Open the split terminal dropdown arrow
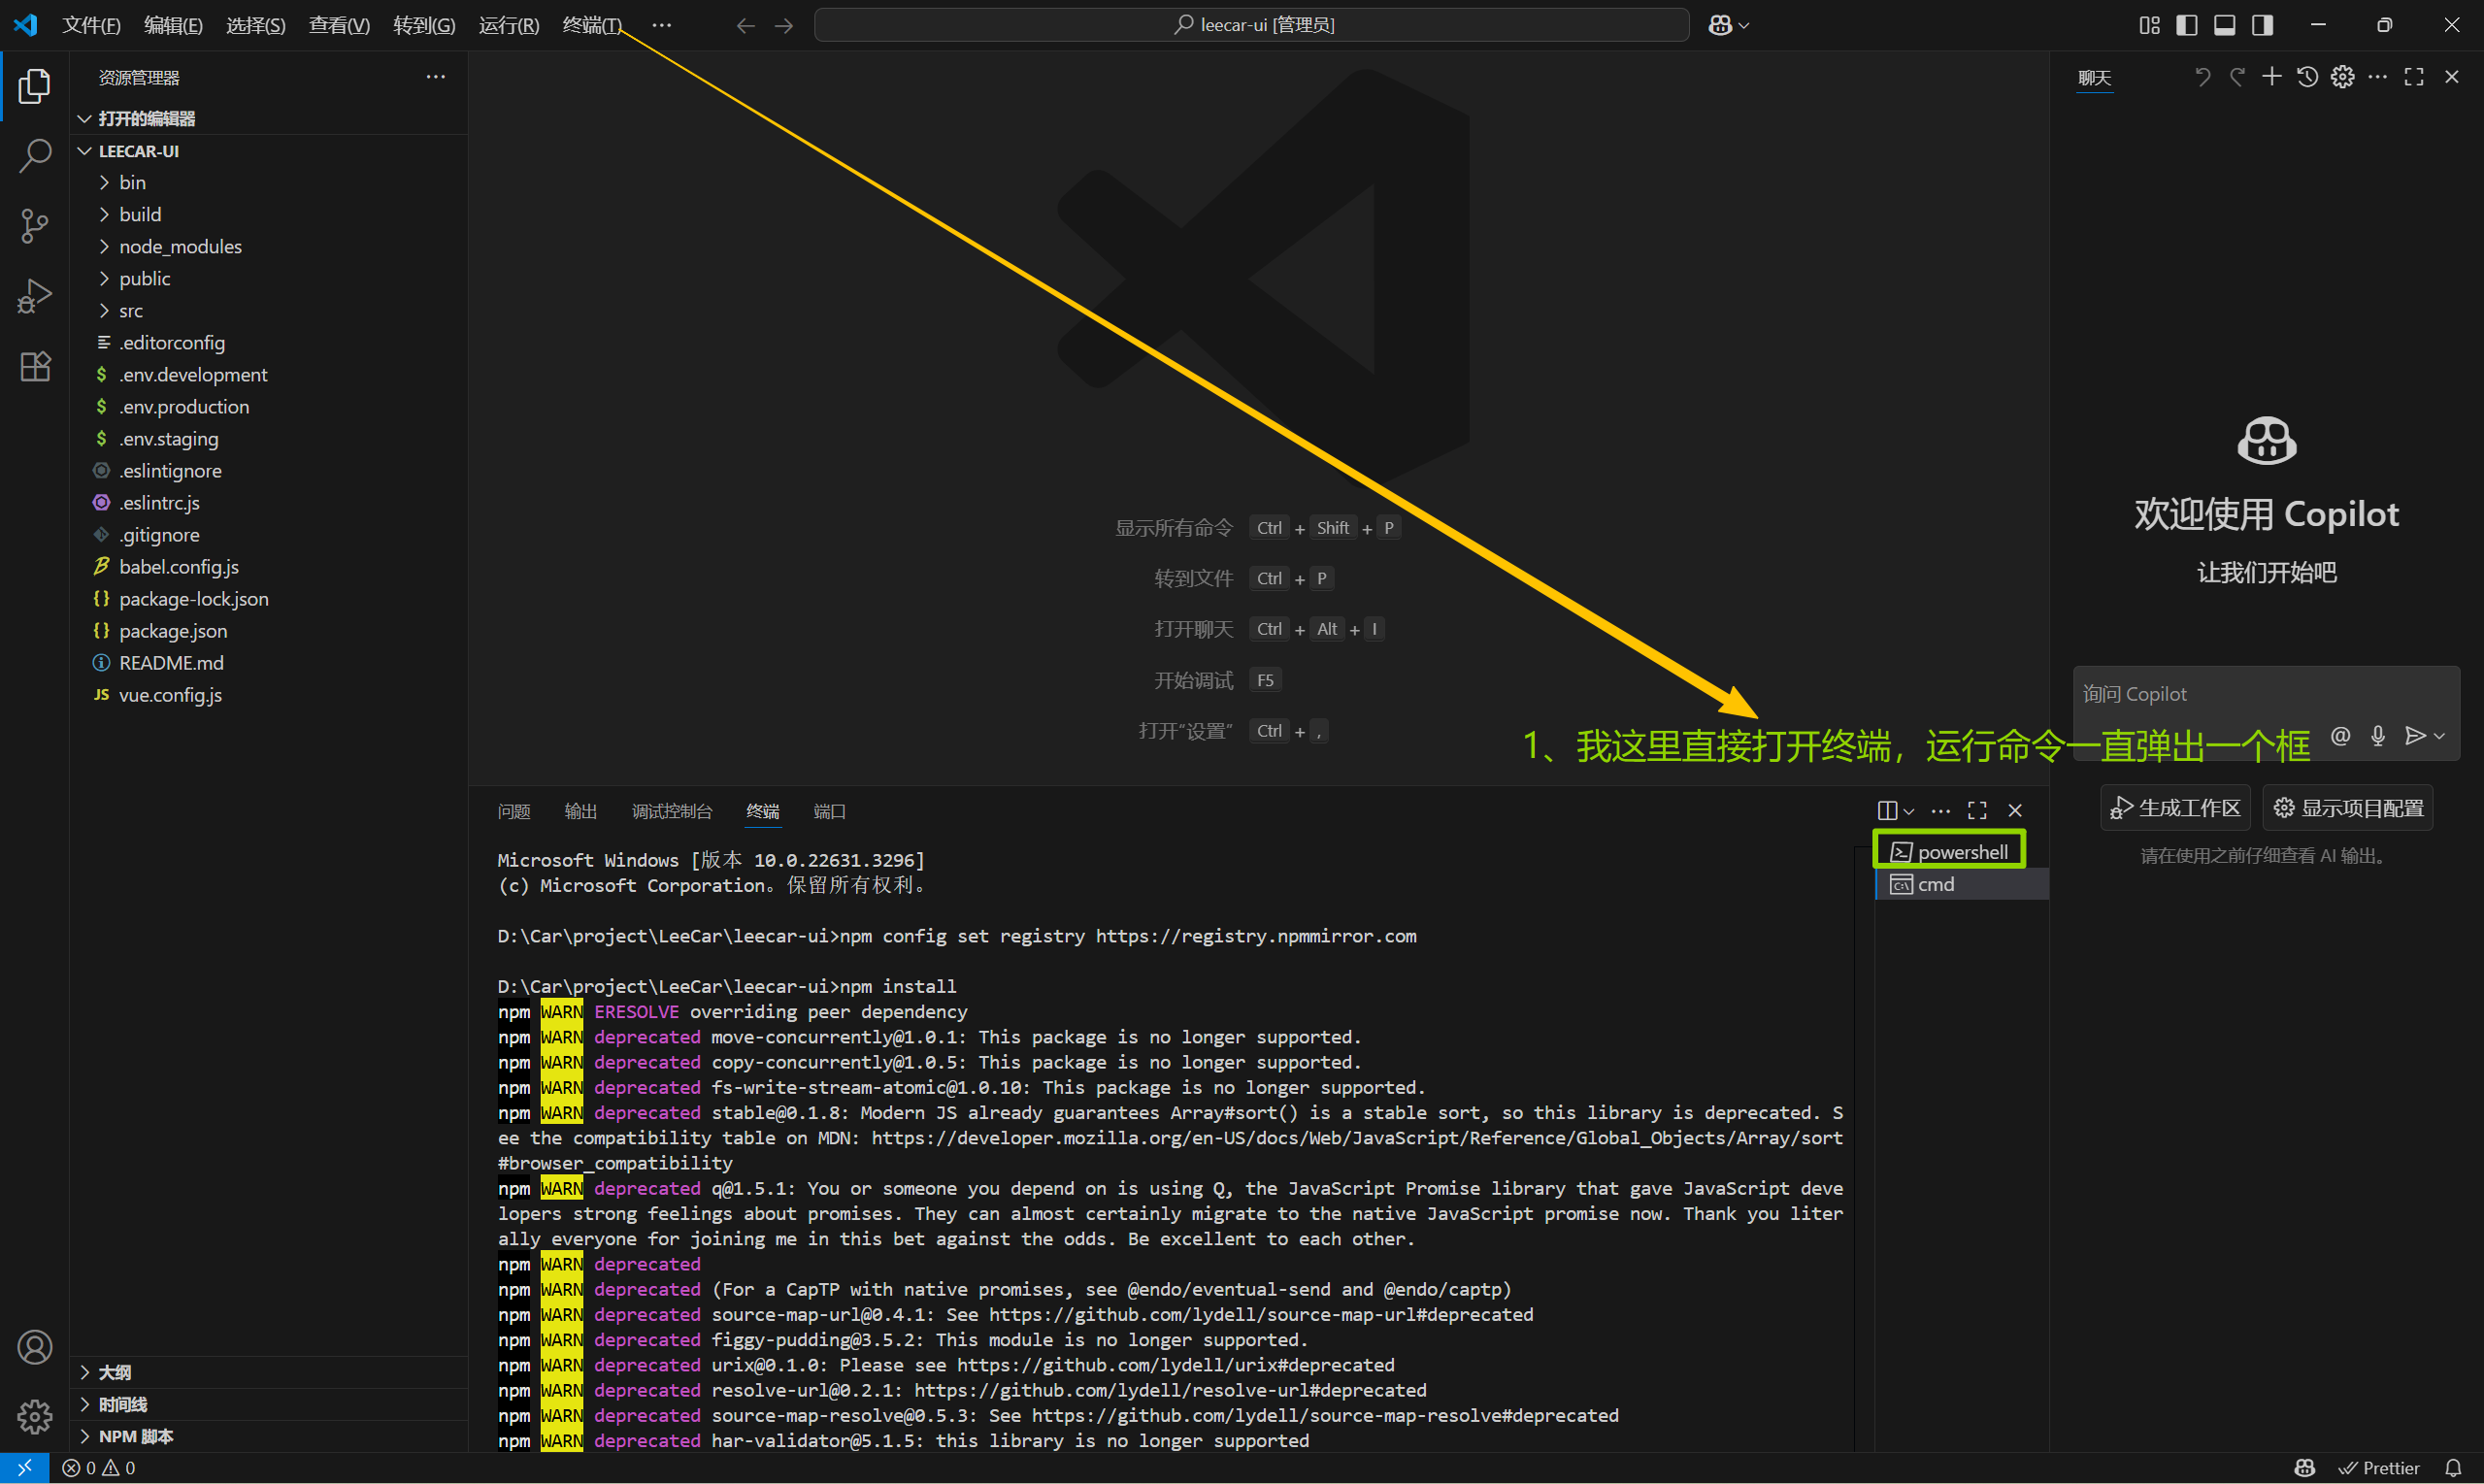This screenshot has width=2484, height=1484. [x=1909, y=811]
